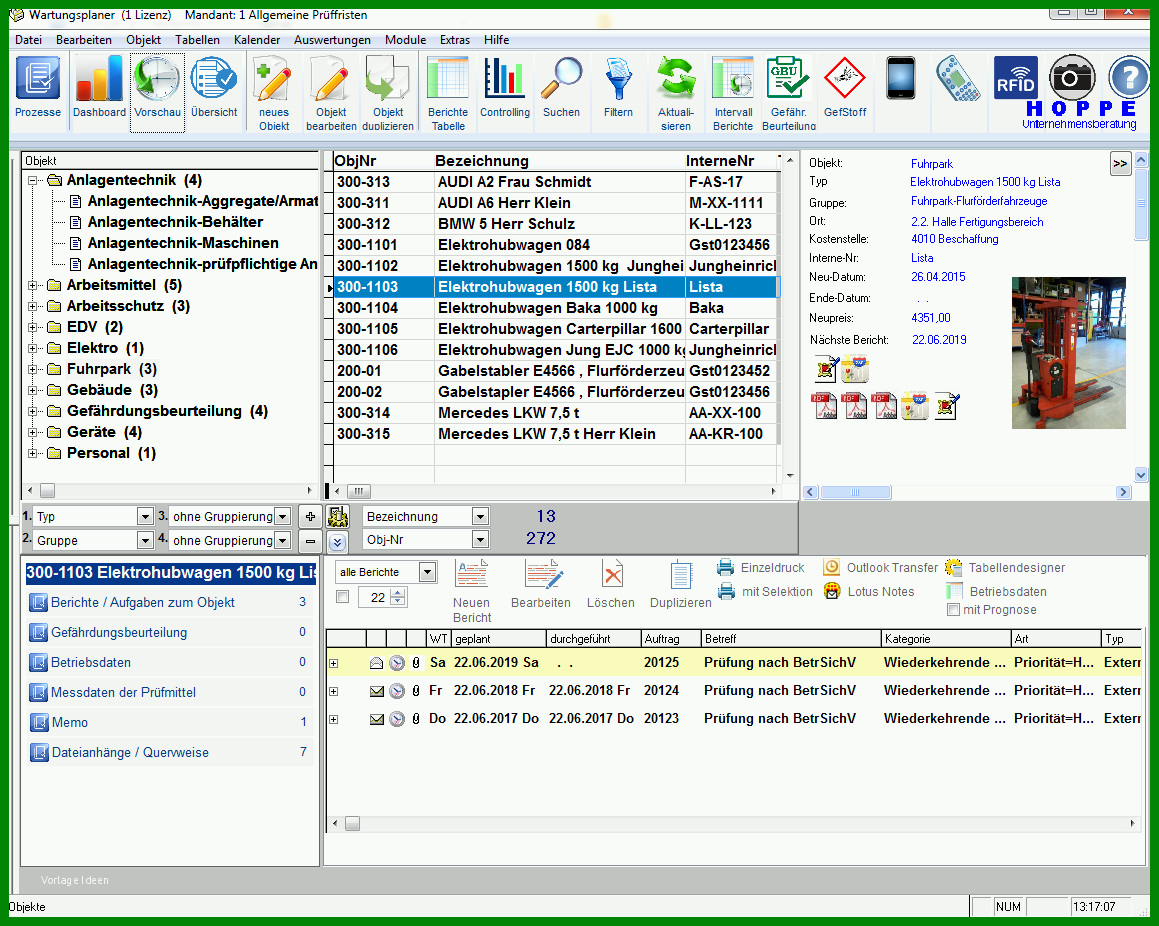The width and height of the screenshot is (1159, 926).
Task: Click the smartphone toolbar icon
Action: point(901,78)
